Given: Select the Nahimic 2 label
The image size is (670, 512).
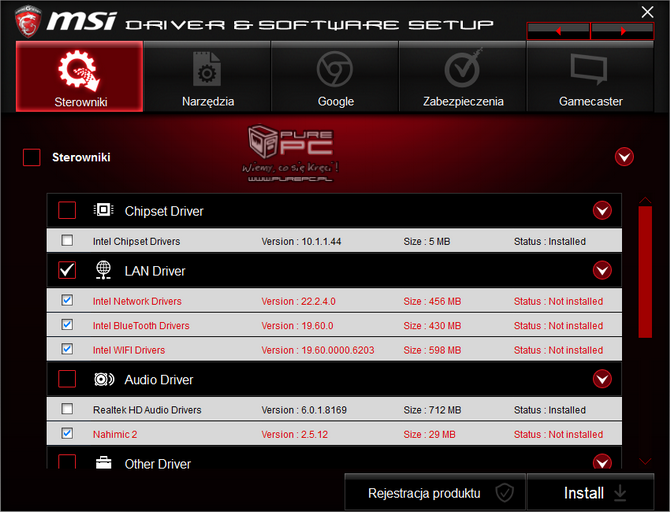Looking at the screenshot, I should pos(115,434).
